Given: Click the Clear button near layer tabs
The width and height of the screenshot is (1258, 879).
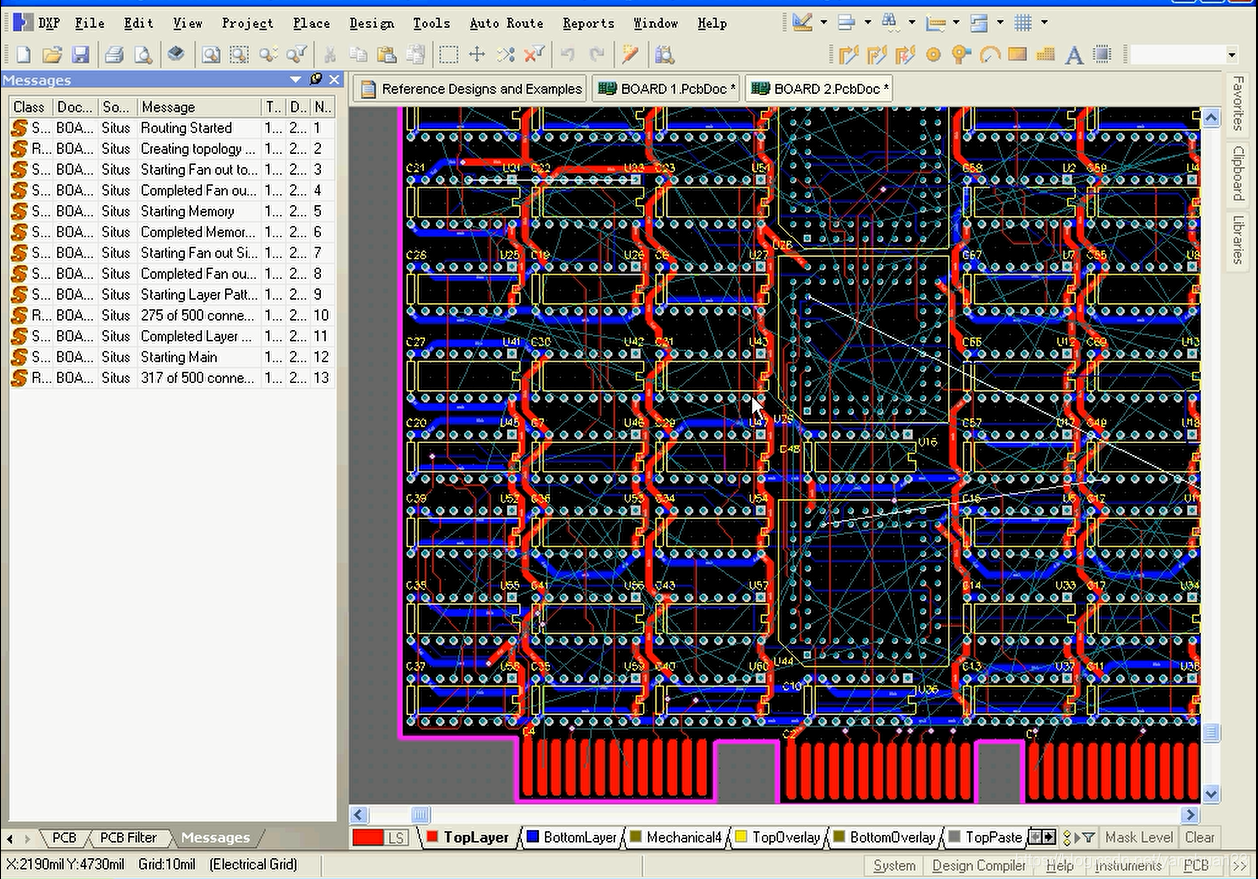Looking at the screenshot, I should (1199, 837).
